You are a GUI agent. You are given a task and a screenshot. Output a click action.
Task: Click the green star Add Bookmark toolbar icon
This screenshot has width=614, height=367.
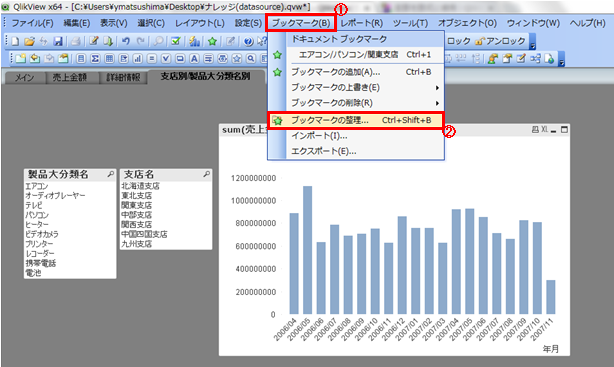(212, 41)
